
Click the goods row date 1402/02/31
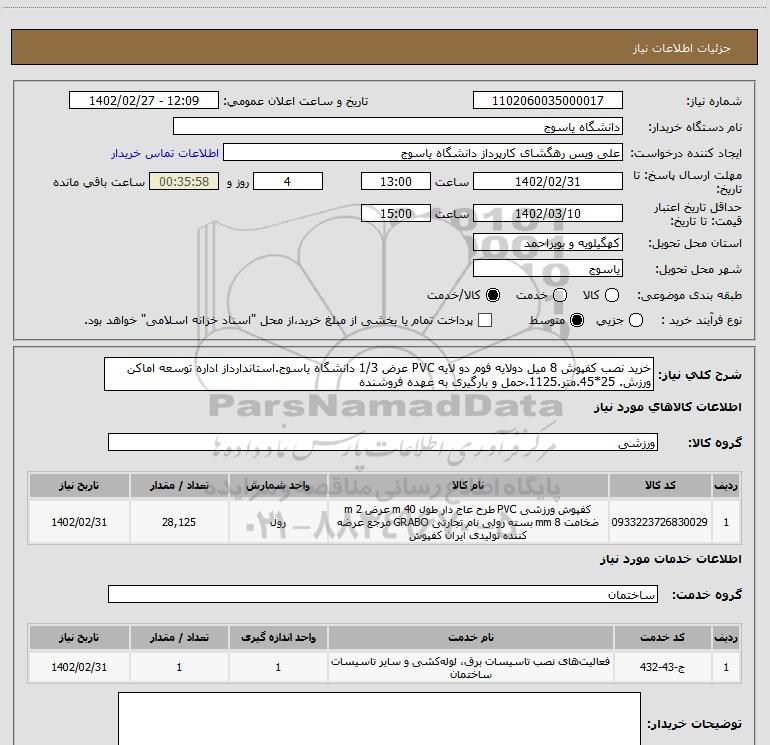[x=79, y=522]
